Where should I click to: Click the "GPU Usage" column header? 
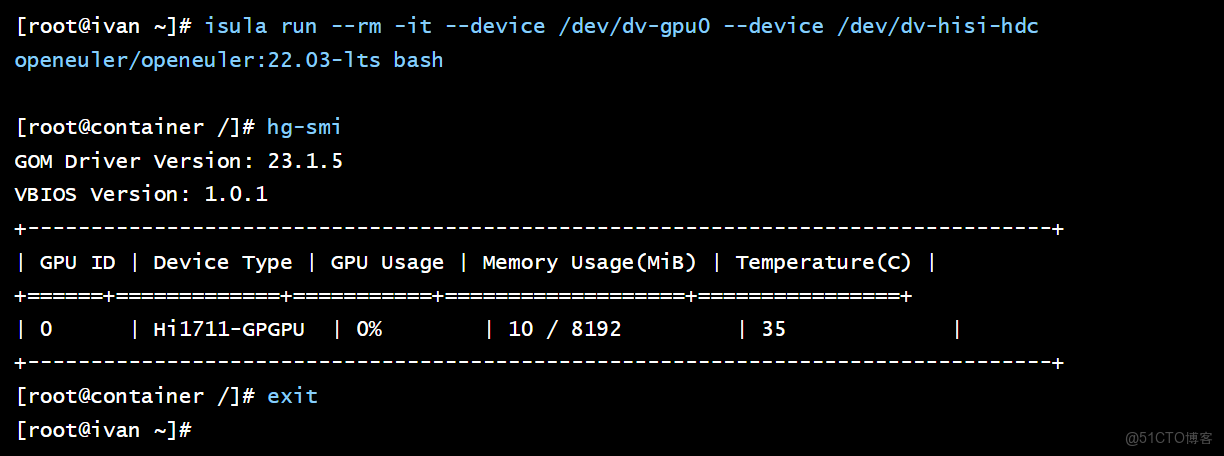coord(387,262)
